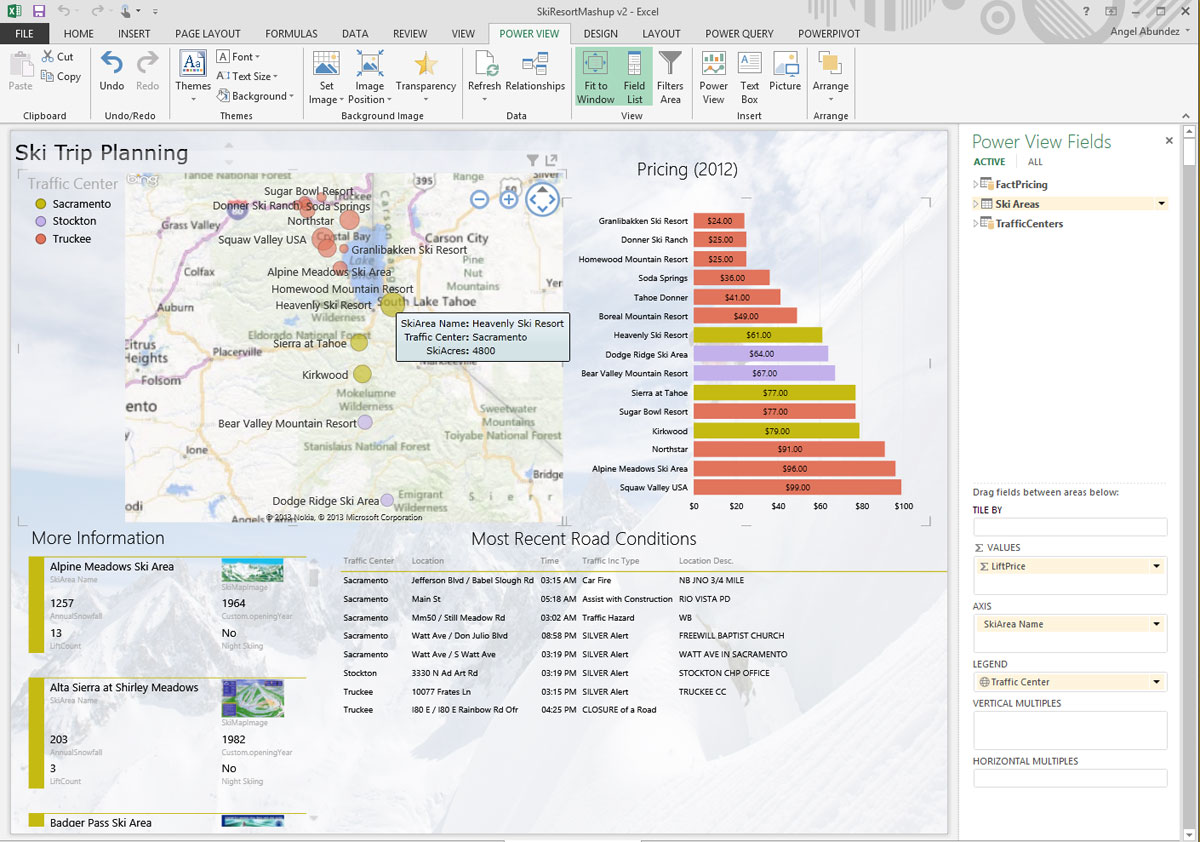Click the Sacramento legend color dot
This screenshot has width=1200, height=842.
pos(40,204)
